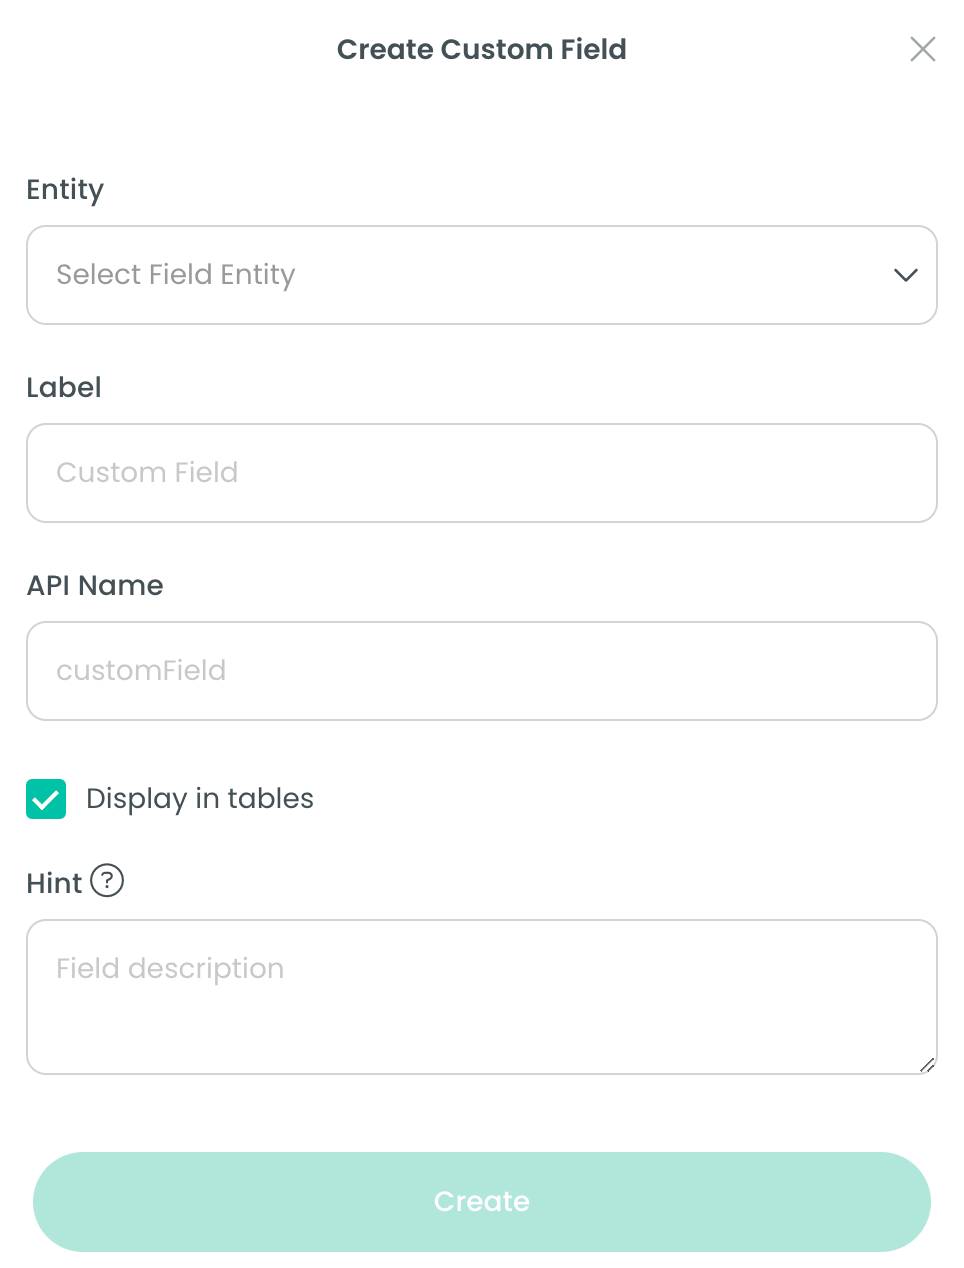Image resolution: width=964 pixels, height=1268 pixels.
Task: Close the Create Custom Field dialog
Action: click(x=922, y=49)
